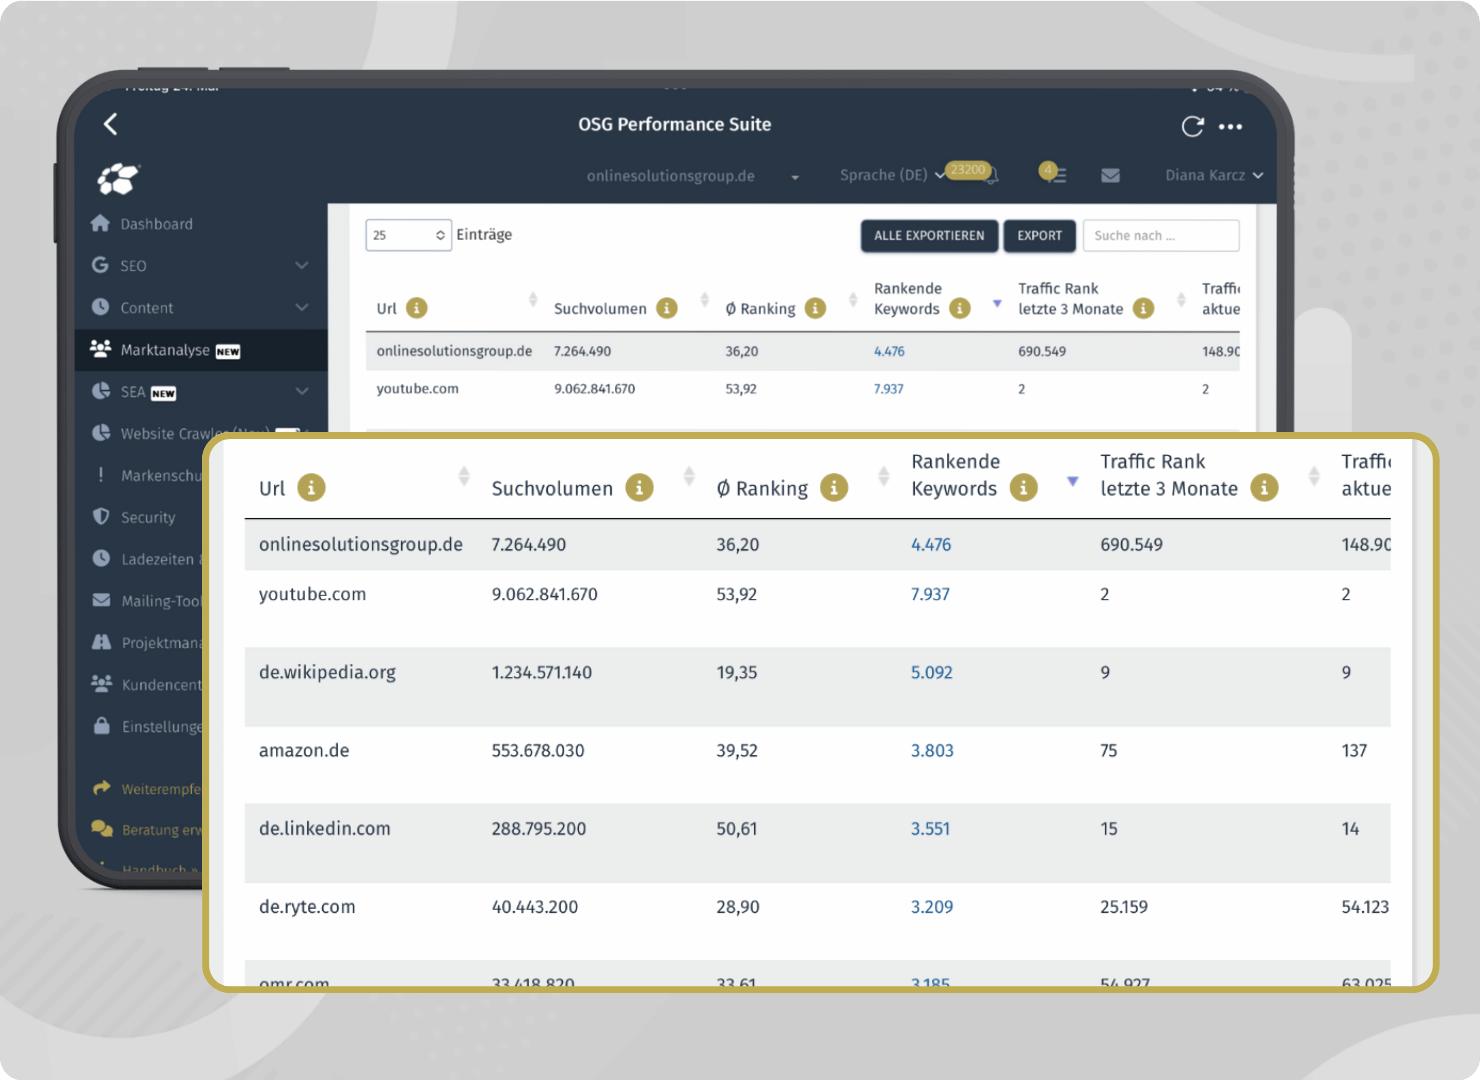1480x1080 pixels.
Task: Sort by Ø Ranking arrows in enlarged table
Action: coord(884,476)
